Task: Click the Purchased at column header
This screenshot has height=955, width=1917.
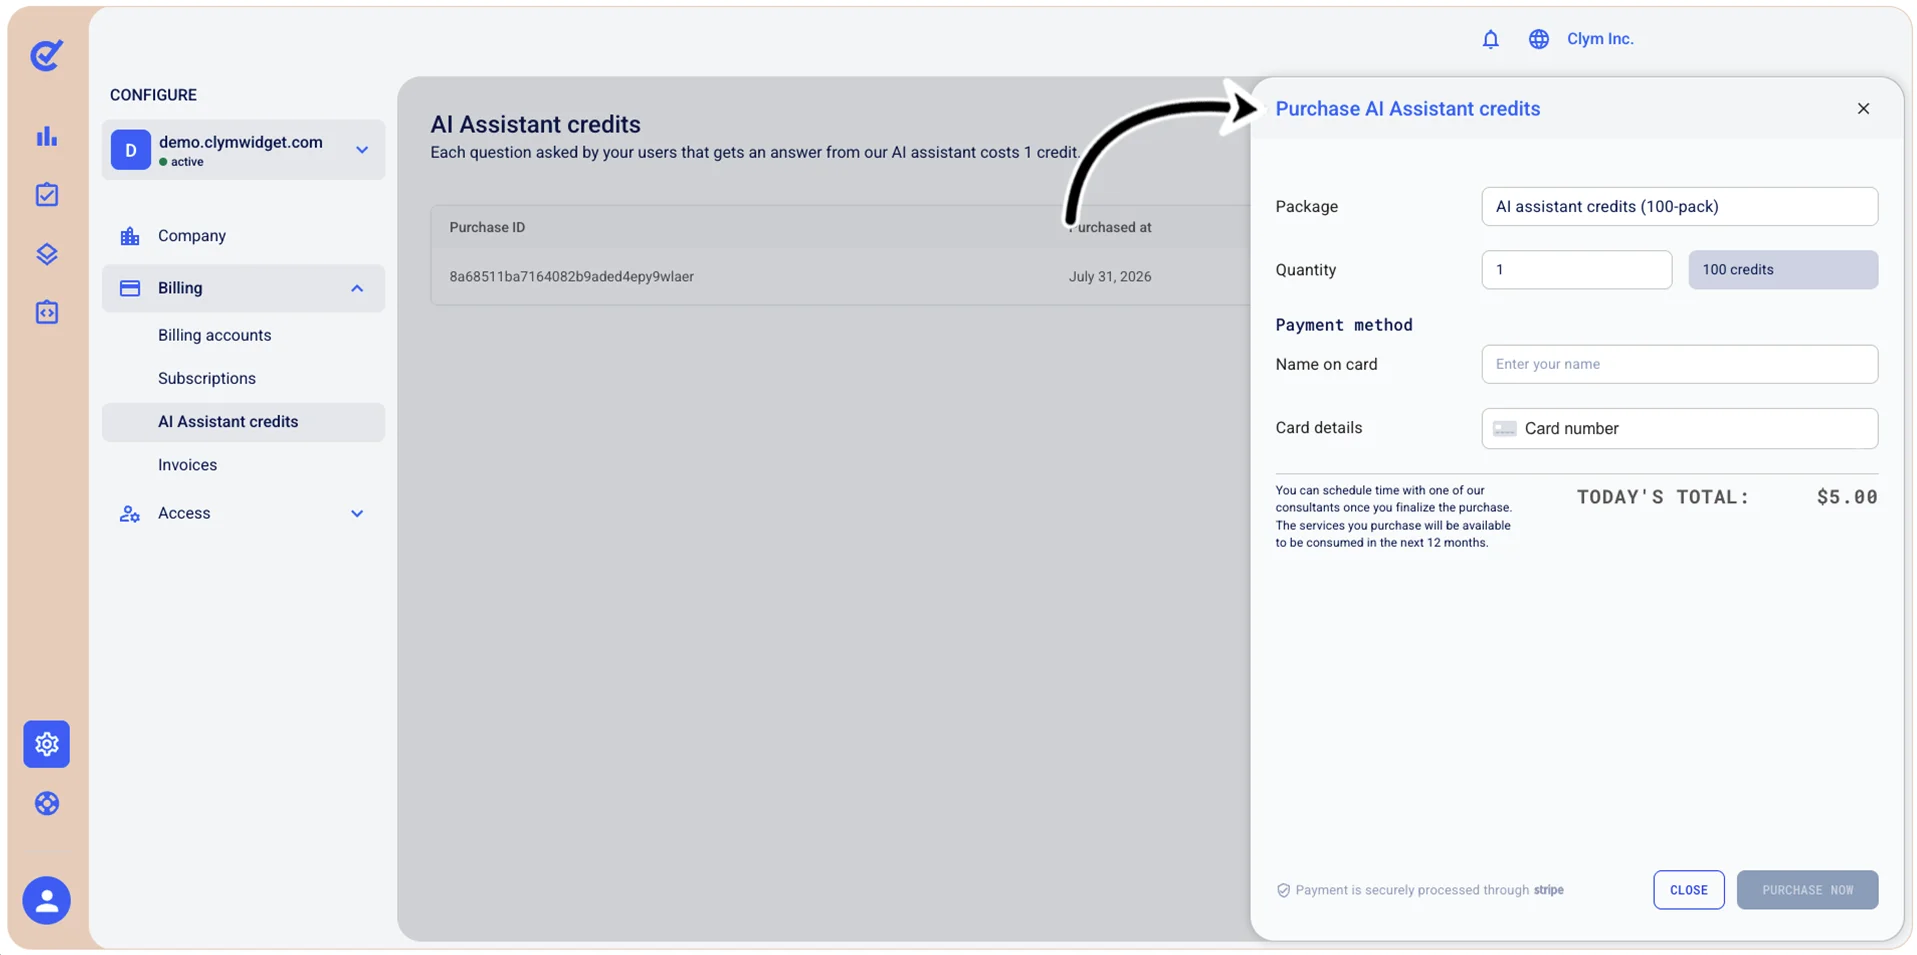Action: point(1109,227)
